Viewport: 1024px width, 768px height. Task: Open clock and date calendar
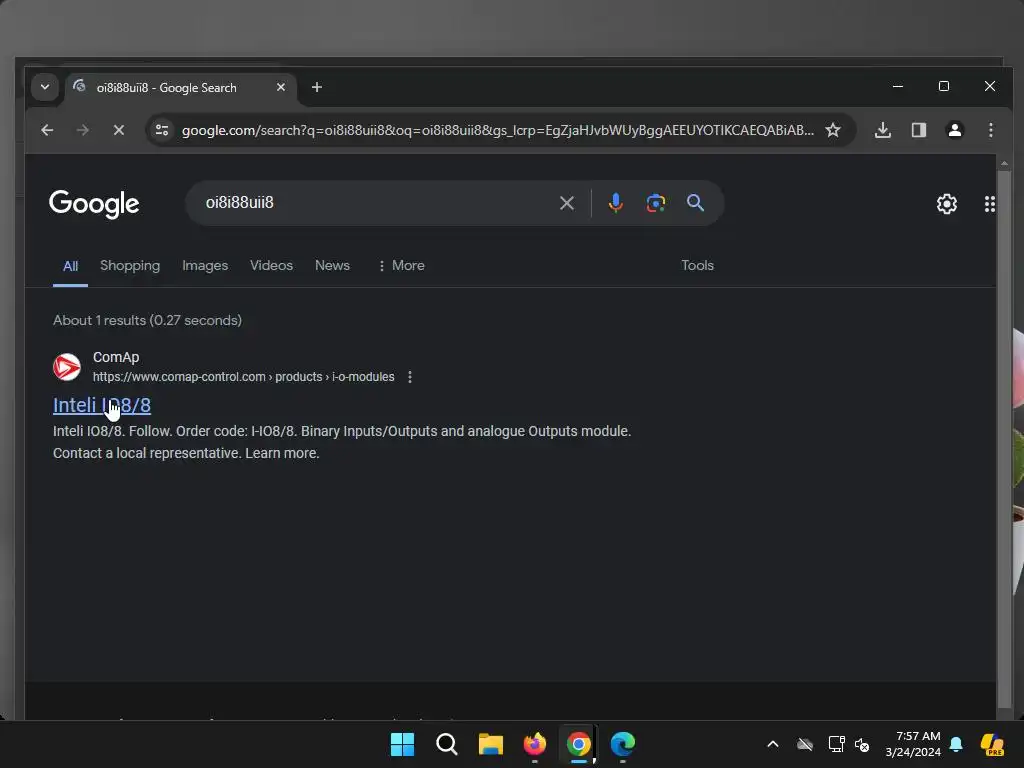[913, 744]
